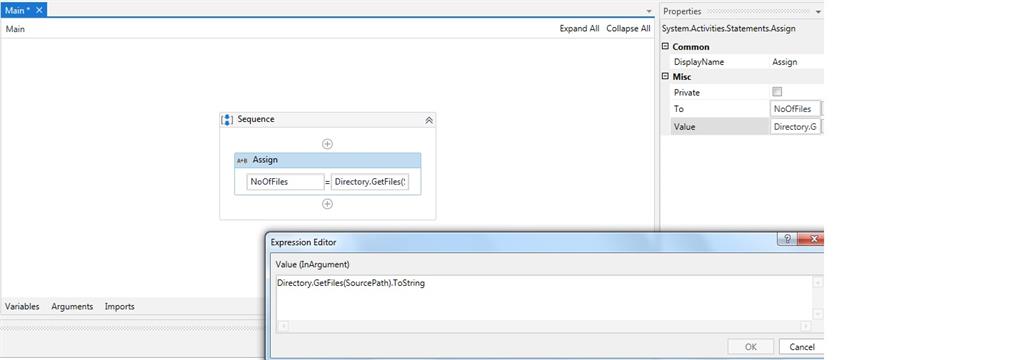Click the System.Activities.Statements.Assign label
The height and width of the screenshot is (360, 1024).
[729, 29]
